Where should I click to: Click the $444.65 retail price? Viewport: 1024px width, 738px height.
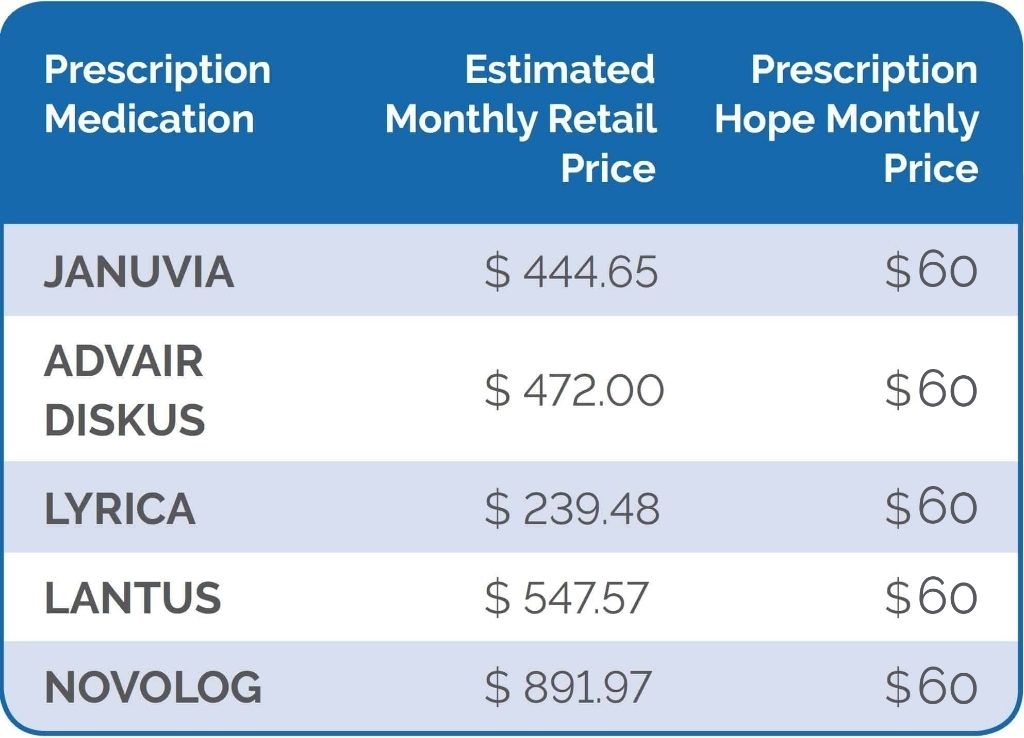[x=572, y=272]
